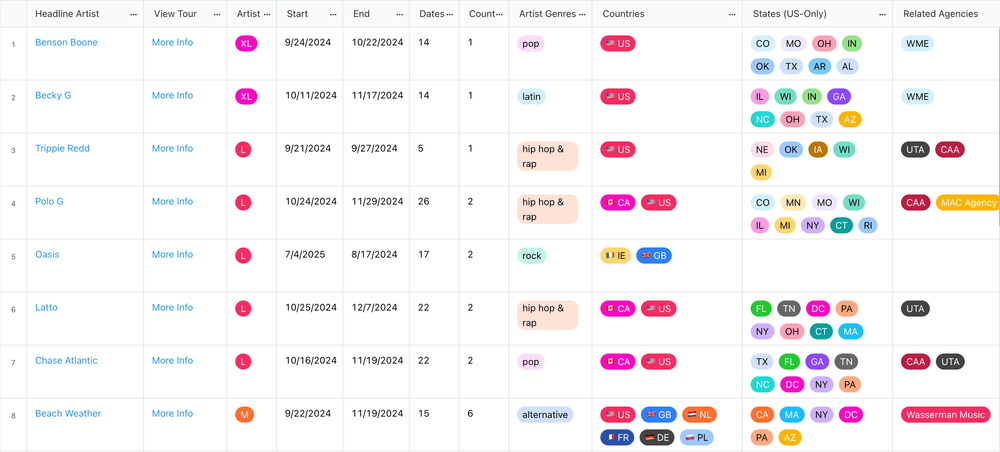Open the Countries column options menu
Screen dimensions: 1000x452
point(732,14)
